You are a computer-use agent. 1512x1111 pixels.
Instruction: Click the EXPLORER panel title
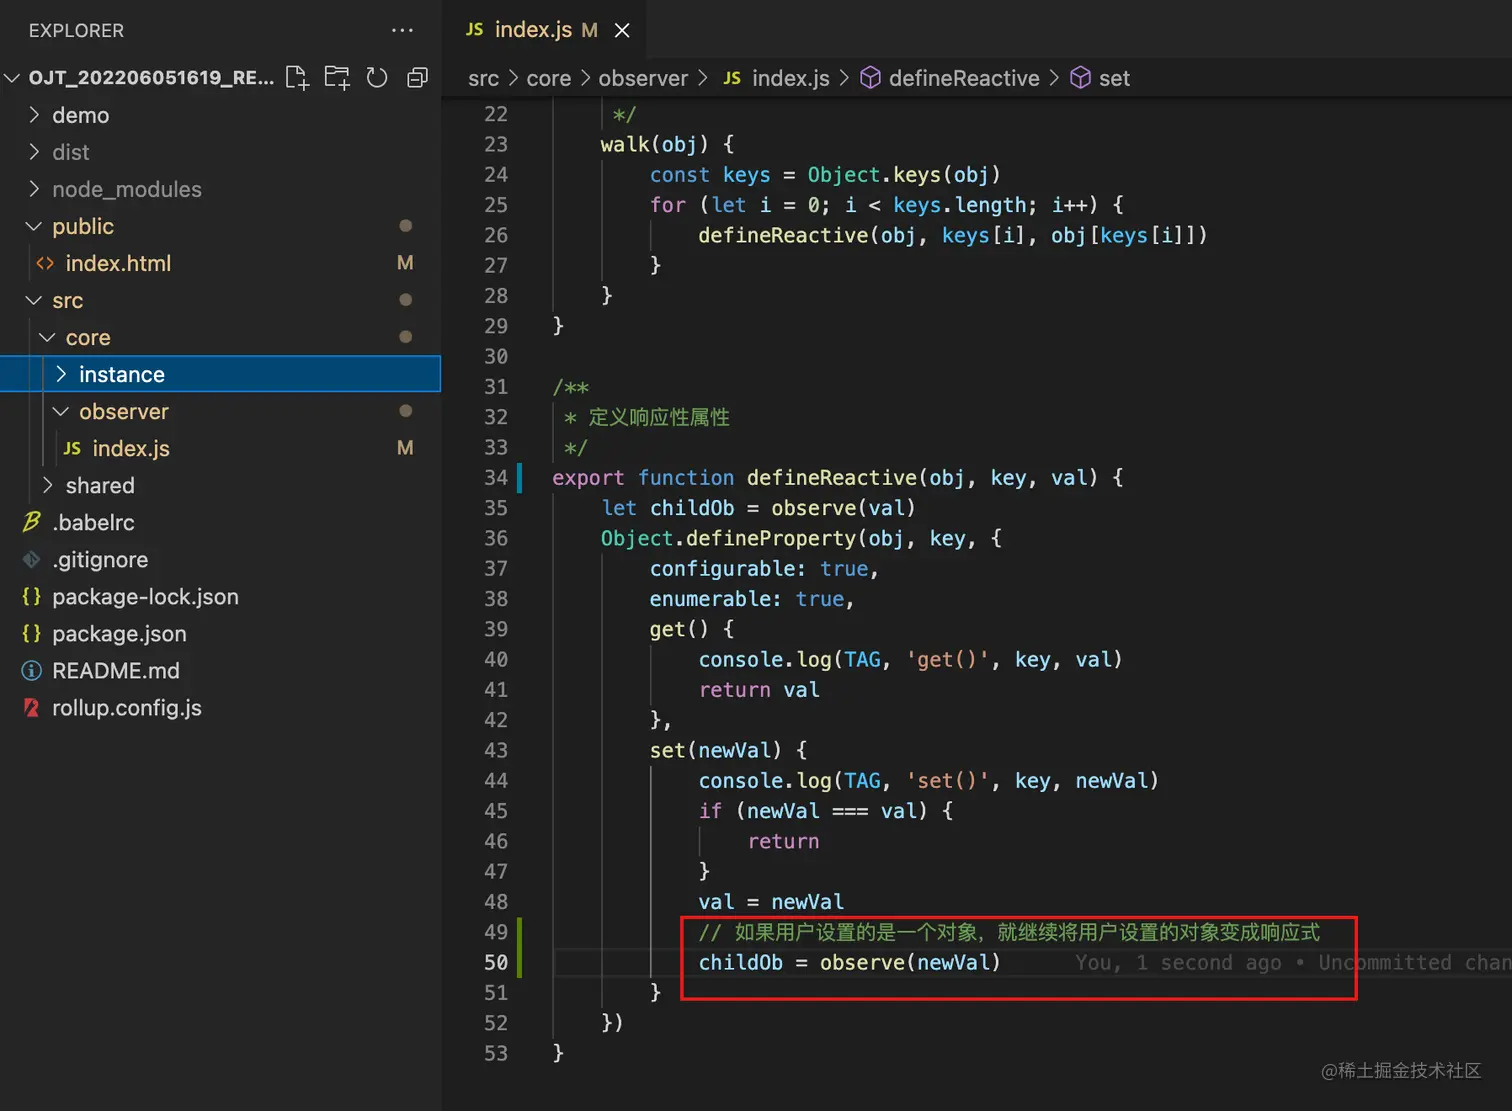[x=76, y=31]
